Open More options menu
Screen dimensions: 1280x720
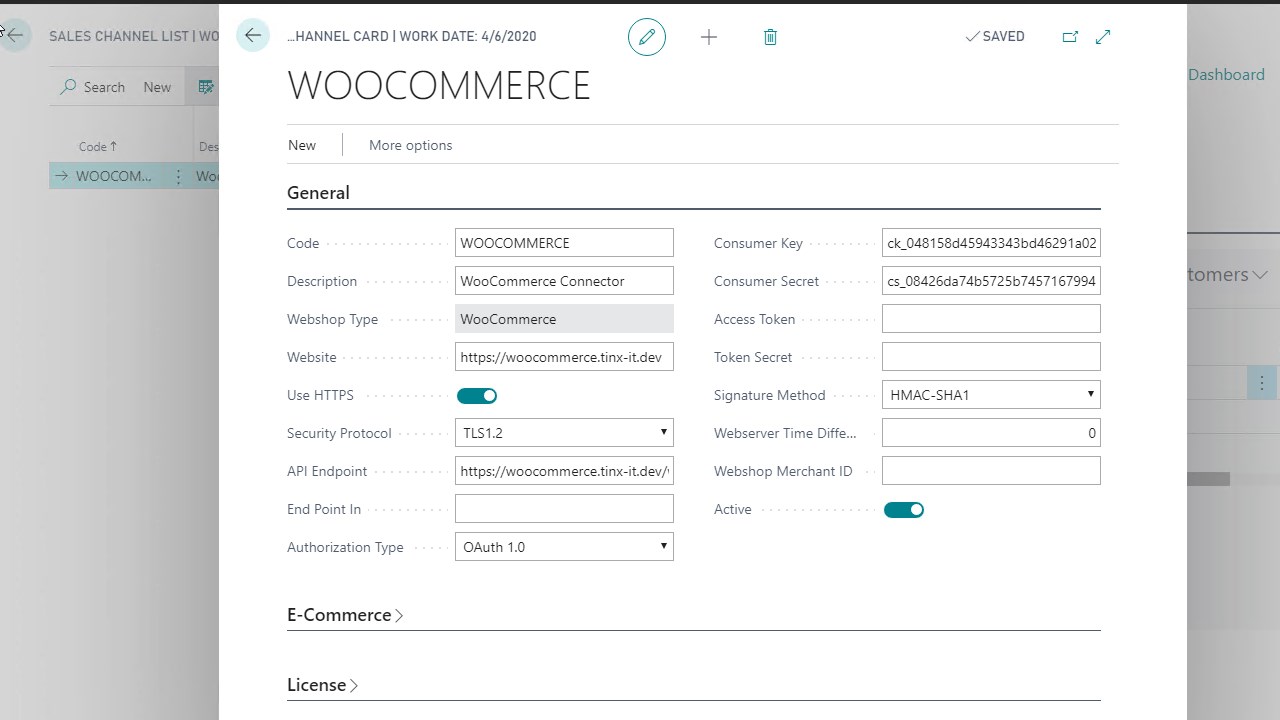[410, 145]
